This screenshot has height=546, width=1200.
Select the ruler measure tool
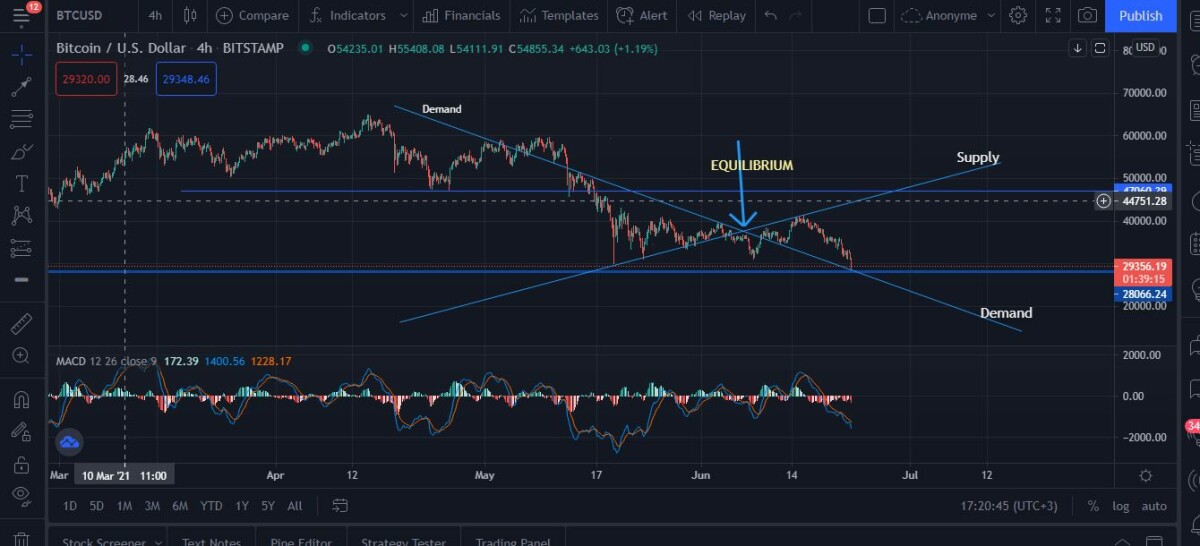[x=21, y=324]
